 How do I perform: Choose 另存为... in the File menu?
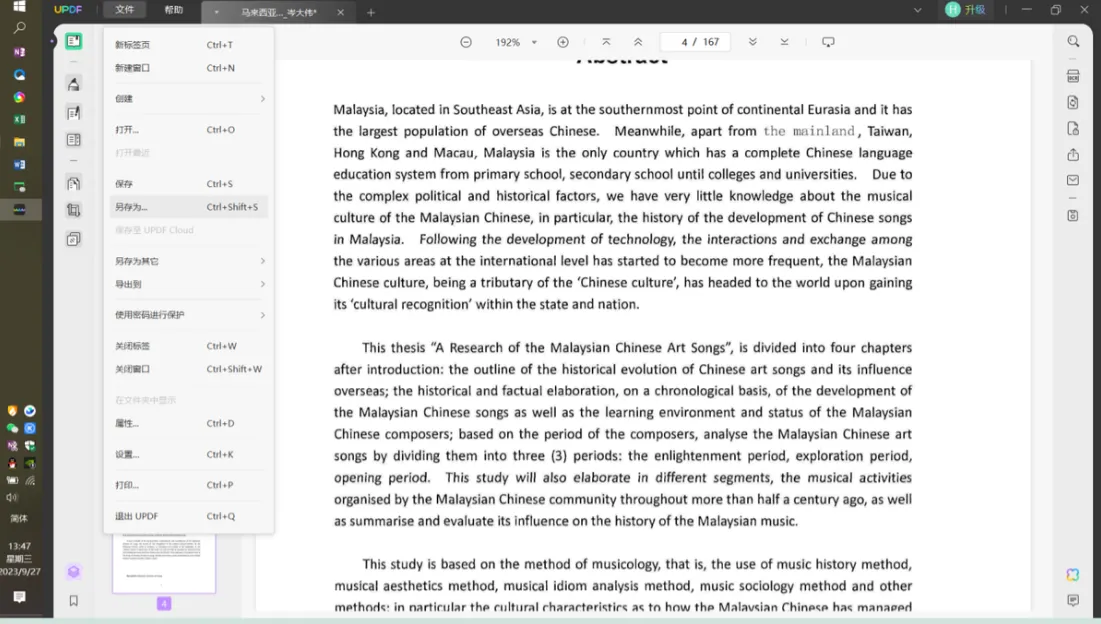click(190, 207)
